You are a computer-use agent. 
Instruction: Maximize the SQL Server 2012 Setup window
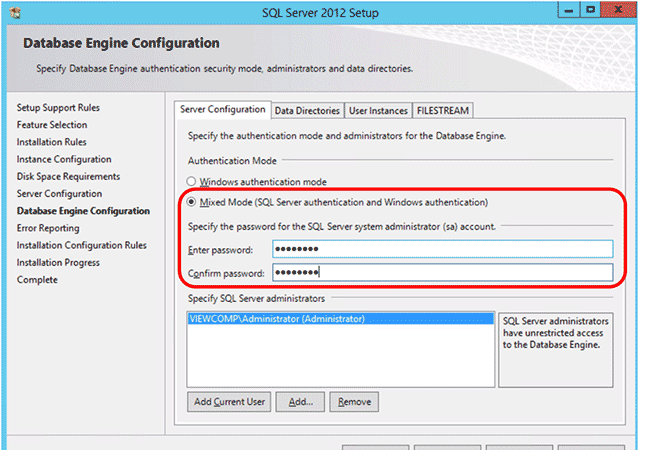pyautogui.click(x=590, y=9)
